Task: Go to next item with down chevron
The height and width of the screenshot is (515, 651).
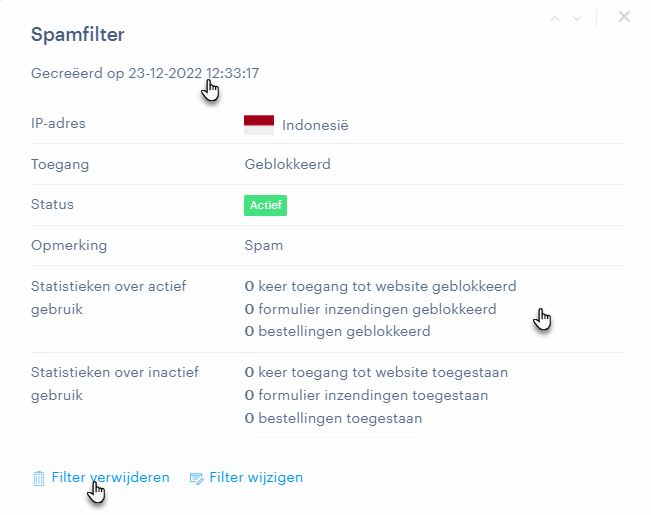Action: 577,18
